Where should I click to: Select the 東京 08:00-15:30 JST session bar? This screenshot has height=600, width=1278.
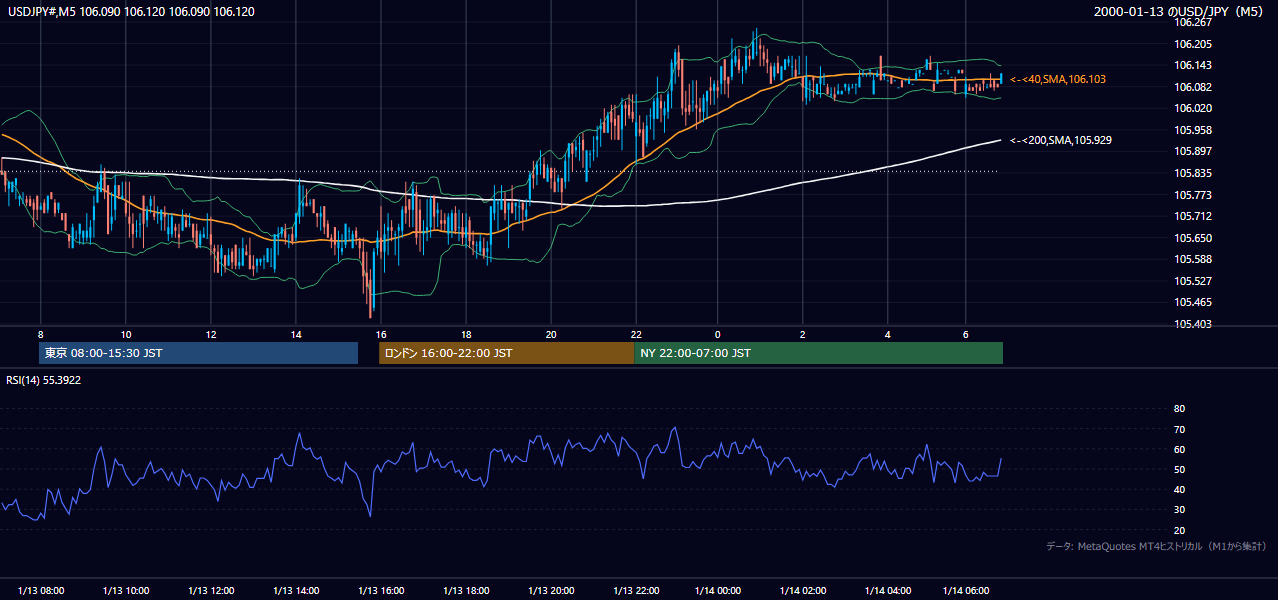198,353
